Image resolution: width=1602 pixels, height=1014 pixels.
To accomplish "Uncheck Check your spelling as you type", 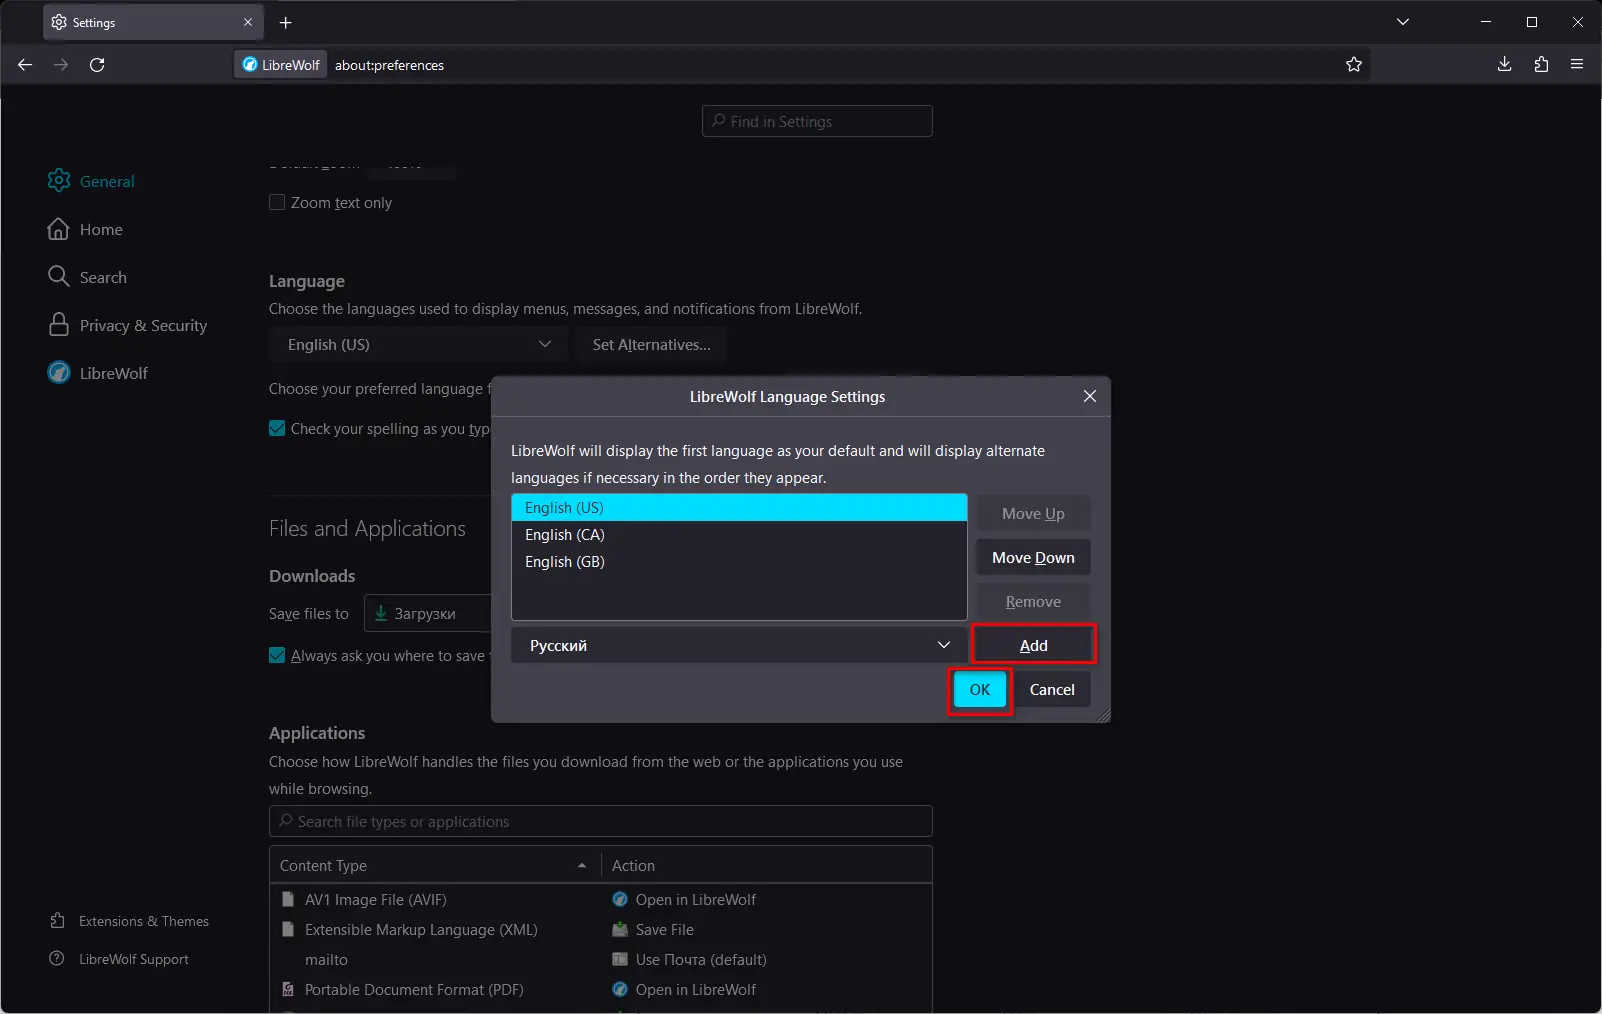I will [x=277, y=429].
